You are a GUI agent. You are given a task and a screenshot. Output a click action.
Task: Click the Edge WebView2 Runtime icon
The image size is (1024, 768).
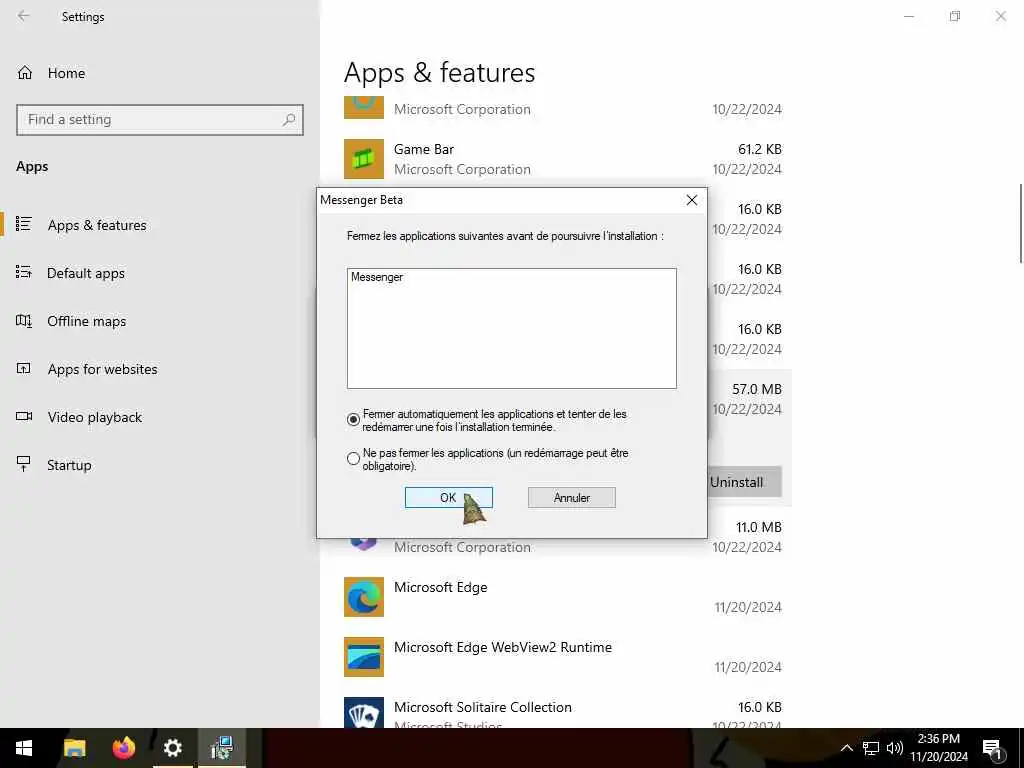point(364,657)
